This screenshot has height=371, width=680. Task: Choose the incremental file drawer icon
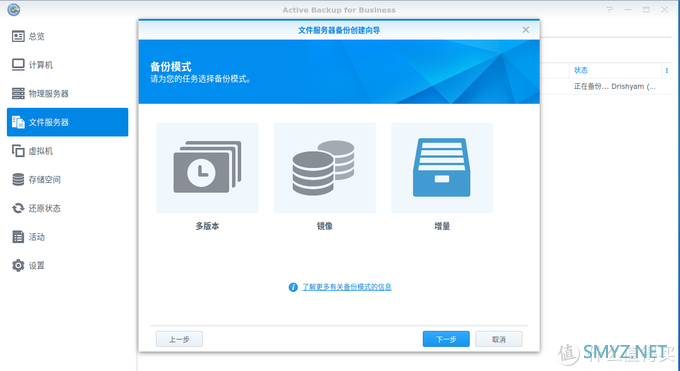tap(442, 167)
